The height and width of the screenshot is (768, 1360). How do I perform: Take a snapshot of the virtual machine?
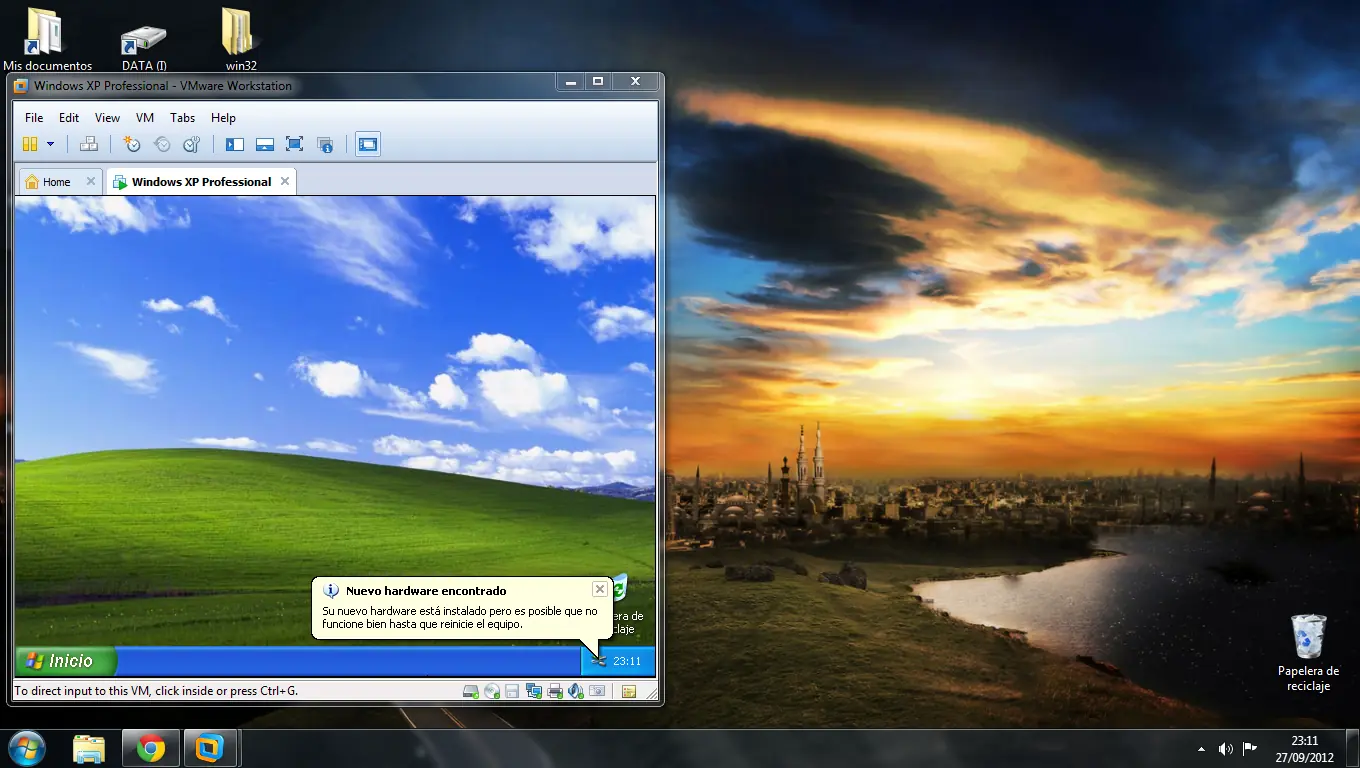tap(131, 144)
